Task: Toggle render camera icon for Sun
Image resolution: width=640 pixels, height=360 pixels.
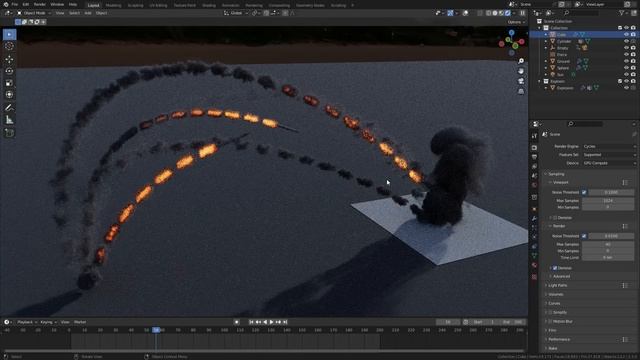Action: point(633,75)
